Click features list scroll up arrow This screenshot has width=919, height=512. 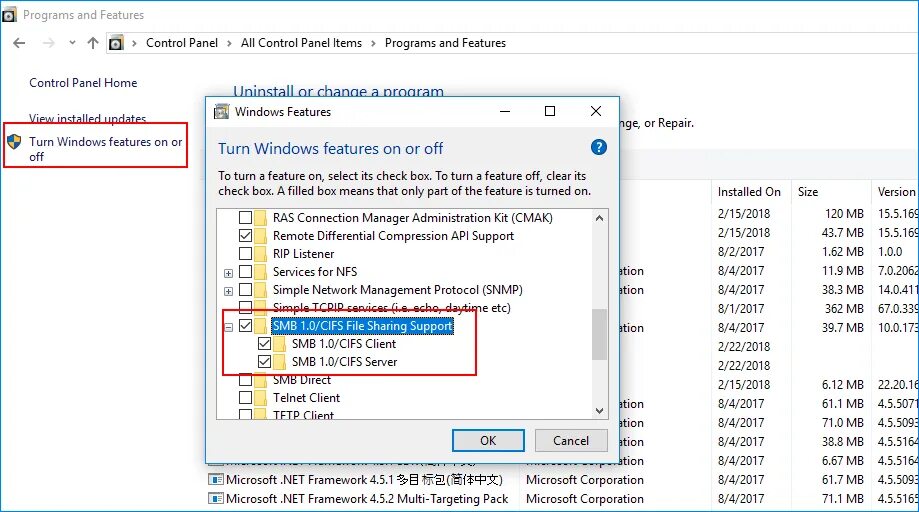tap(599, 218)
